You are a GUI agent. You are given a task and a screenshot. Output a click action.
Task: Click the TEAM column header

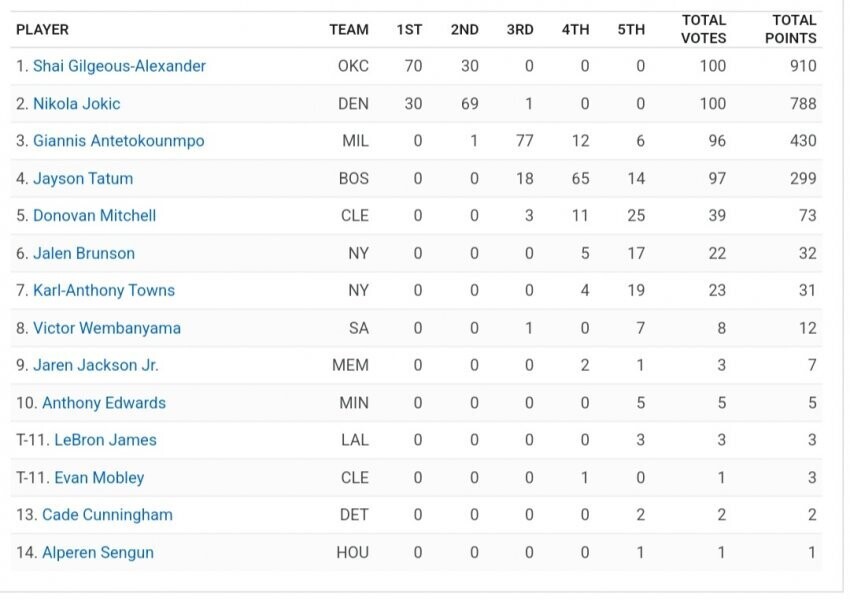(x=349, y=29)
